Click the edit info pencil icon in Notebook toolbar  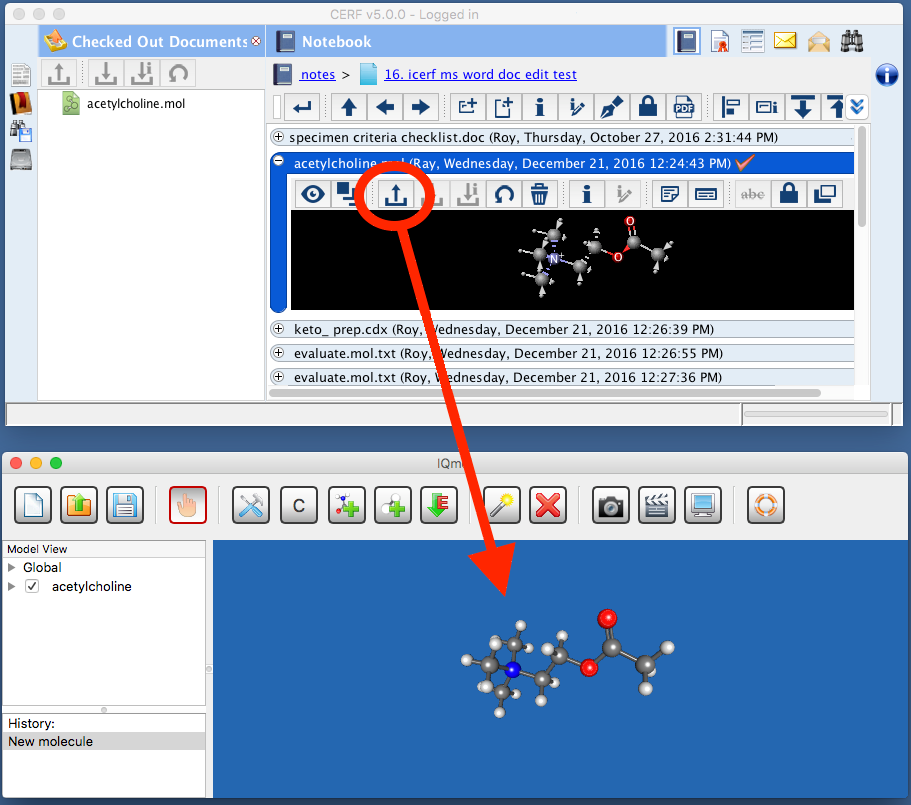(x=576, y=107)
